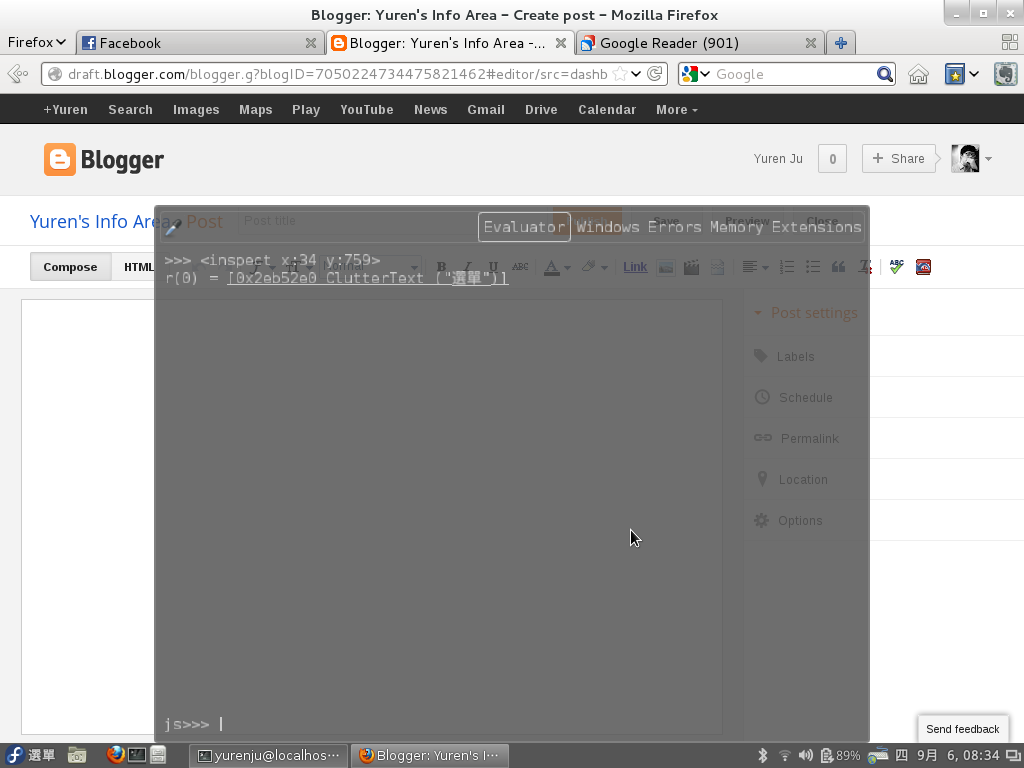The height and width of the screenshot is (768, 1024).
Task: Open Calendar in the Google bar
Action: pyautogui.click(x=607, y=110)
